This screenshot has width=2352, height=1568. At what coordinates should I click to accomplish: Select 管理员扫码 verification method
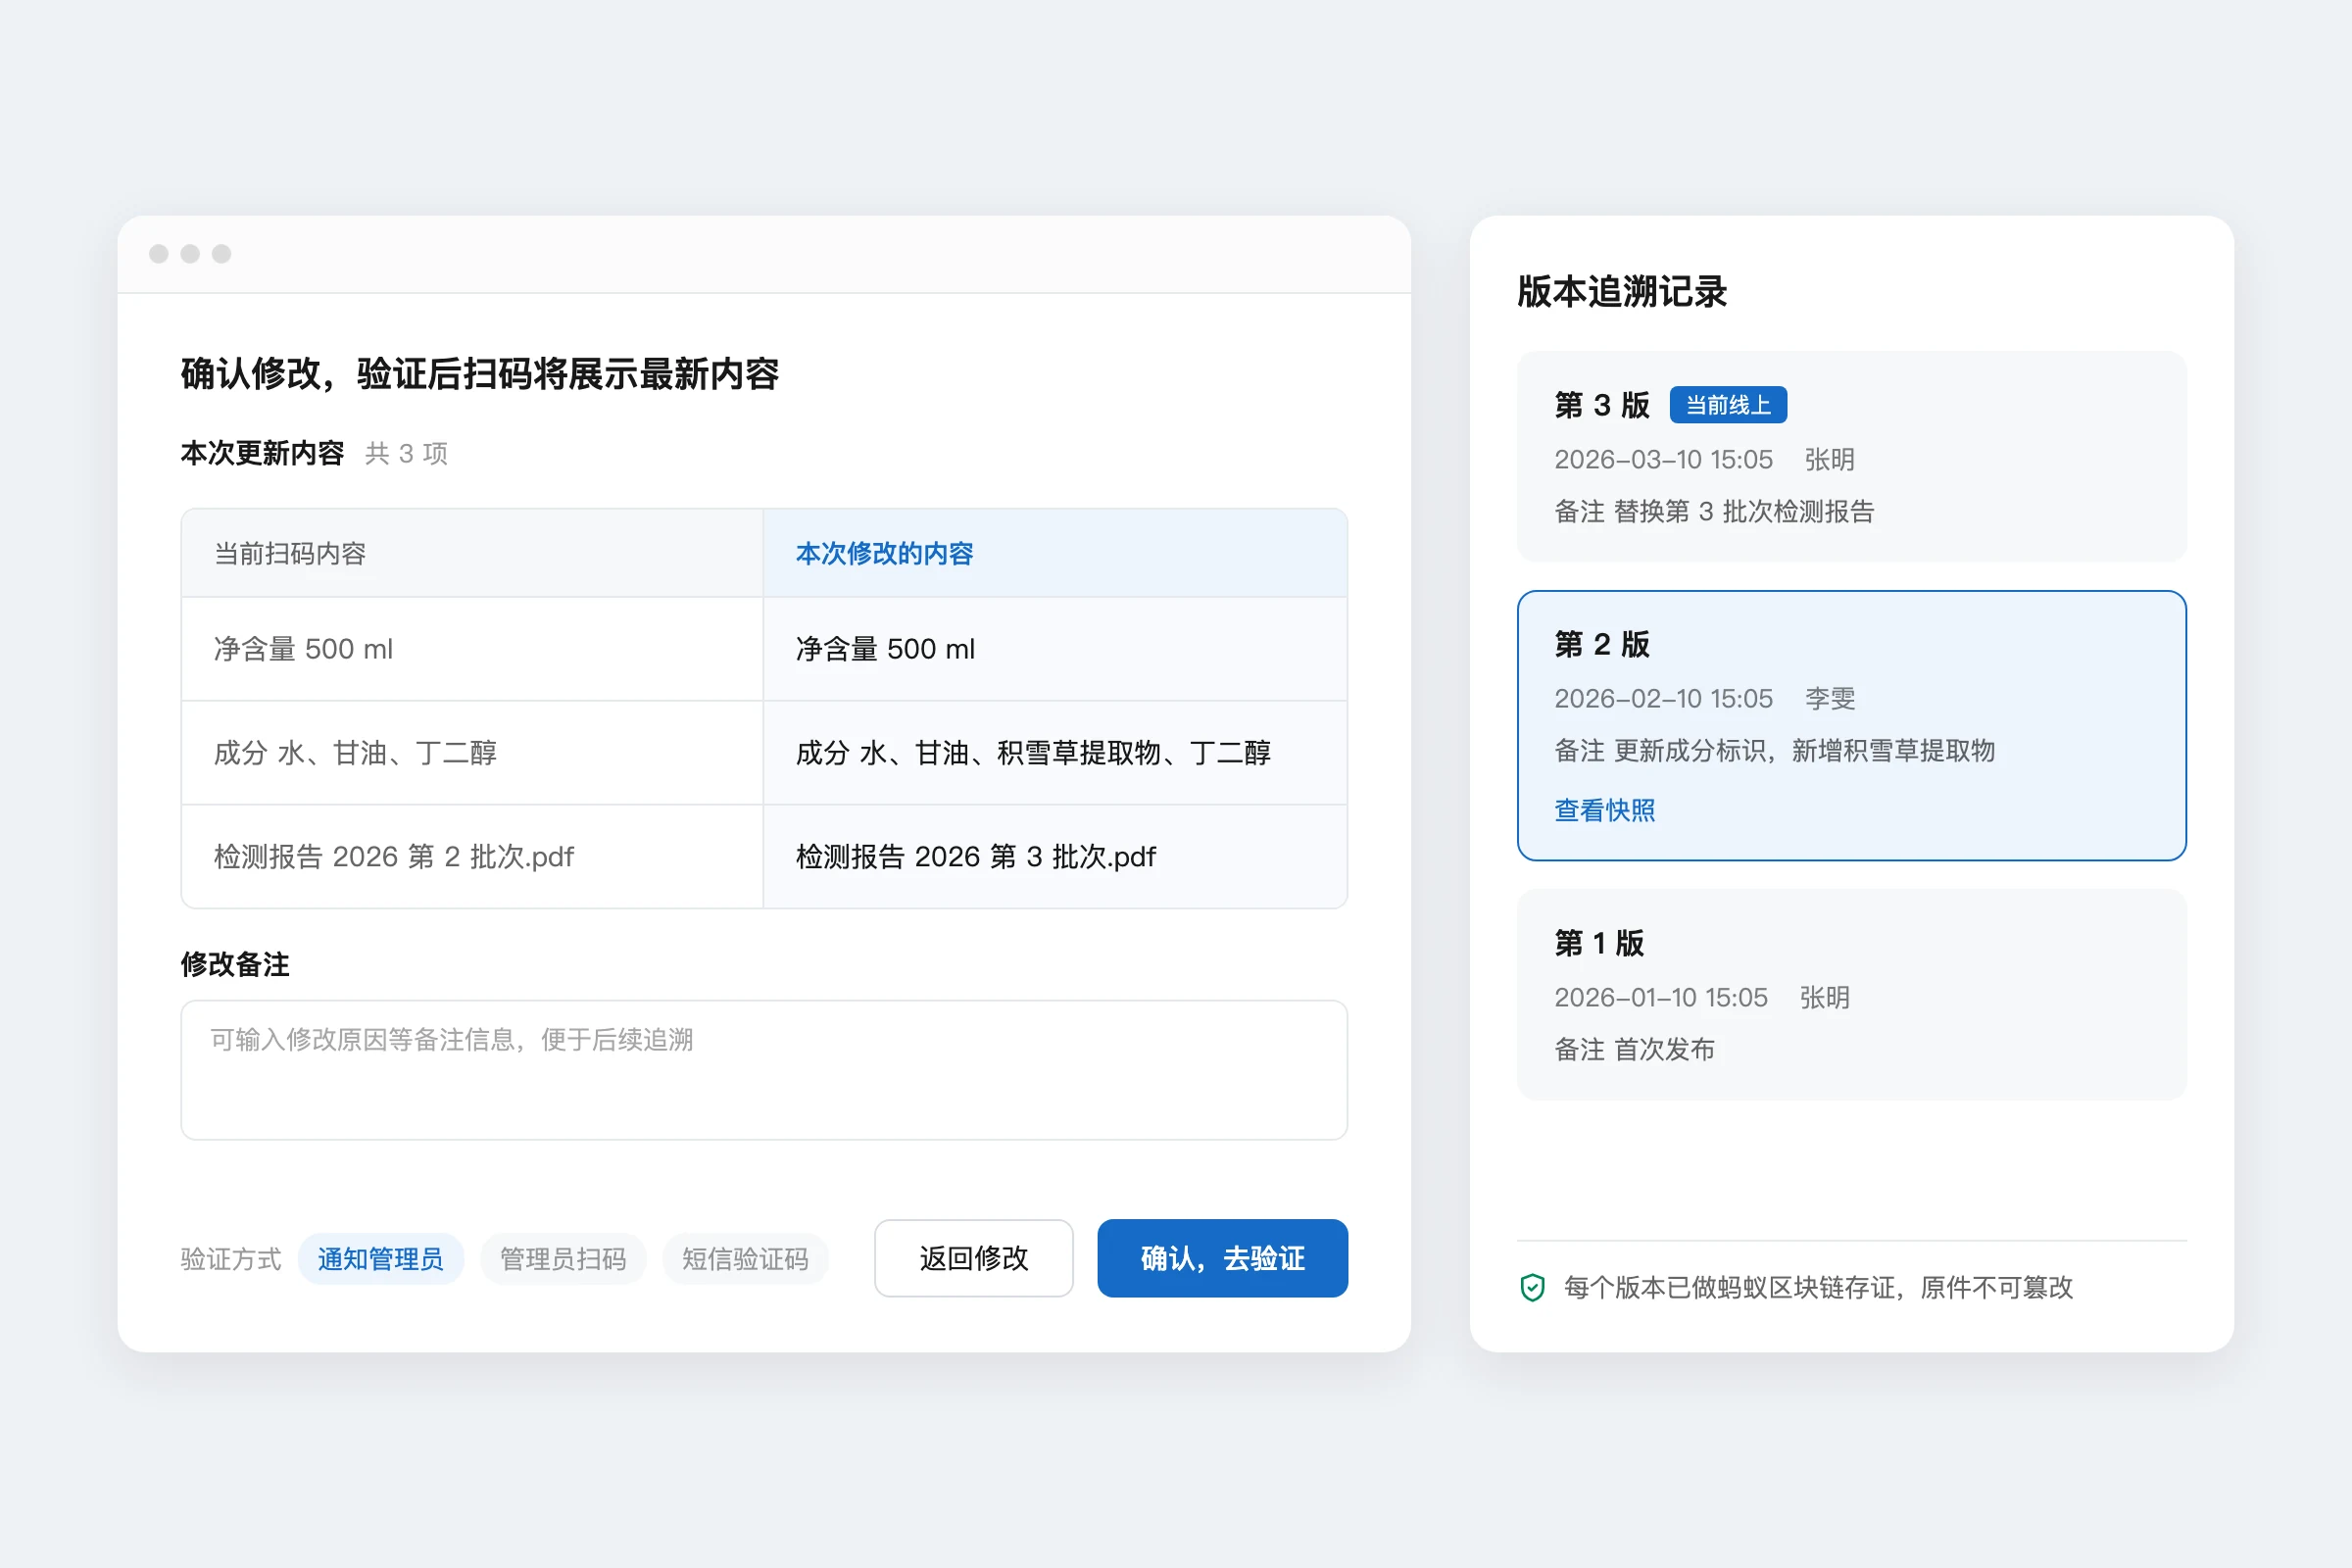tap(563, 1259)
